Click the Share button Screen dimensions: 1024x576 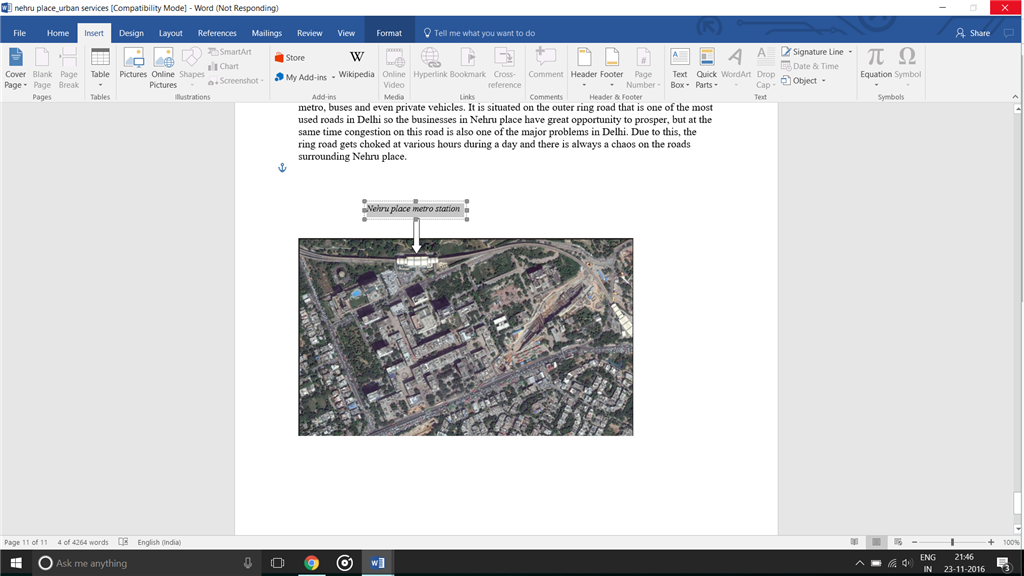[973, 33]
